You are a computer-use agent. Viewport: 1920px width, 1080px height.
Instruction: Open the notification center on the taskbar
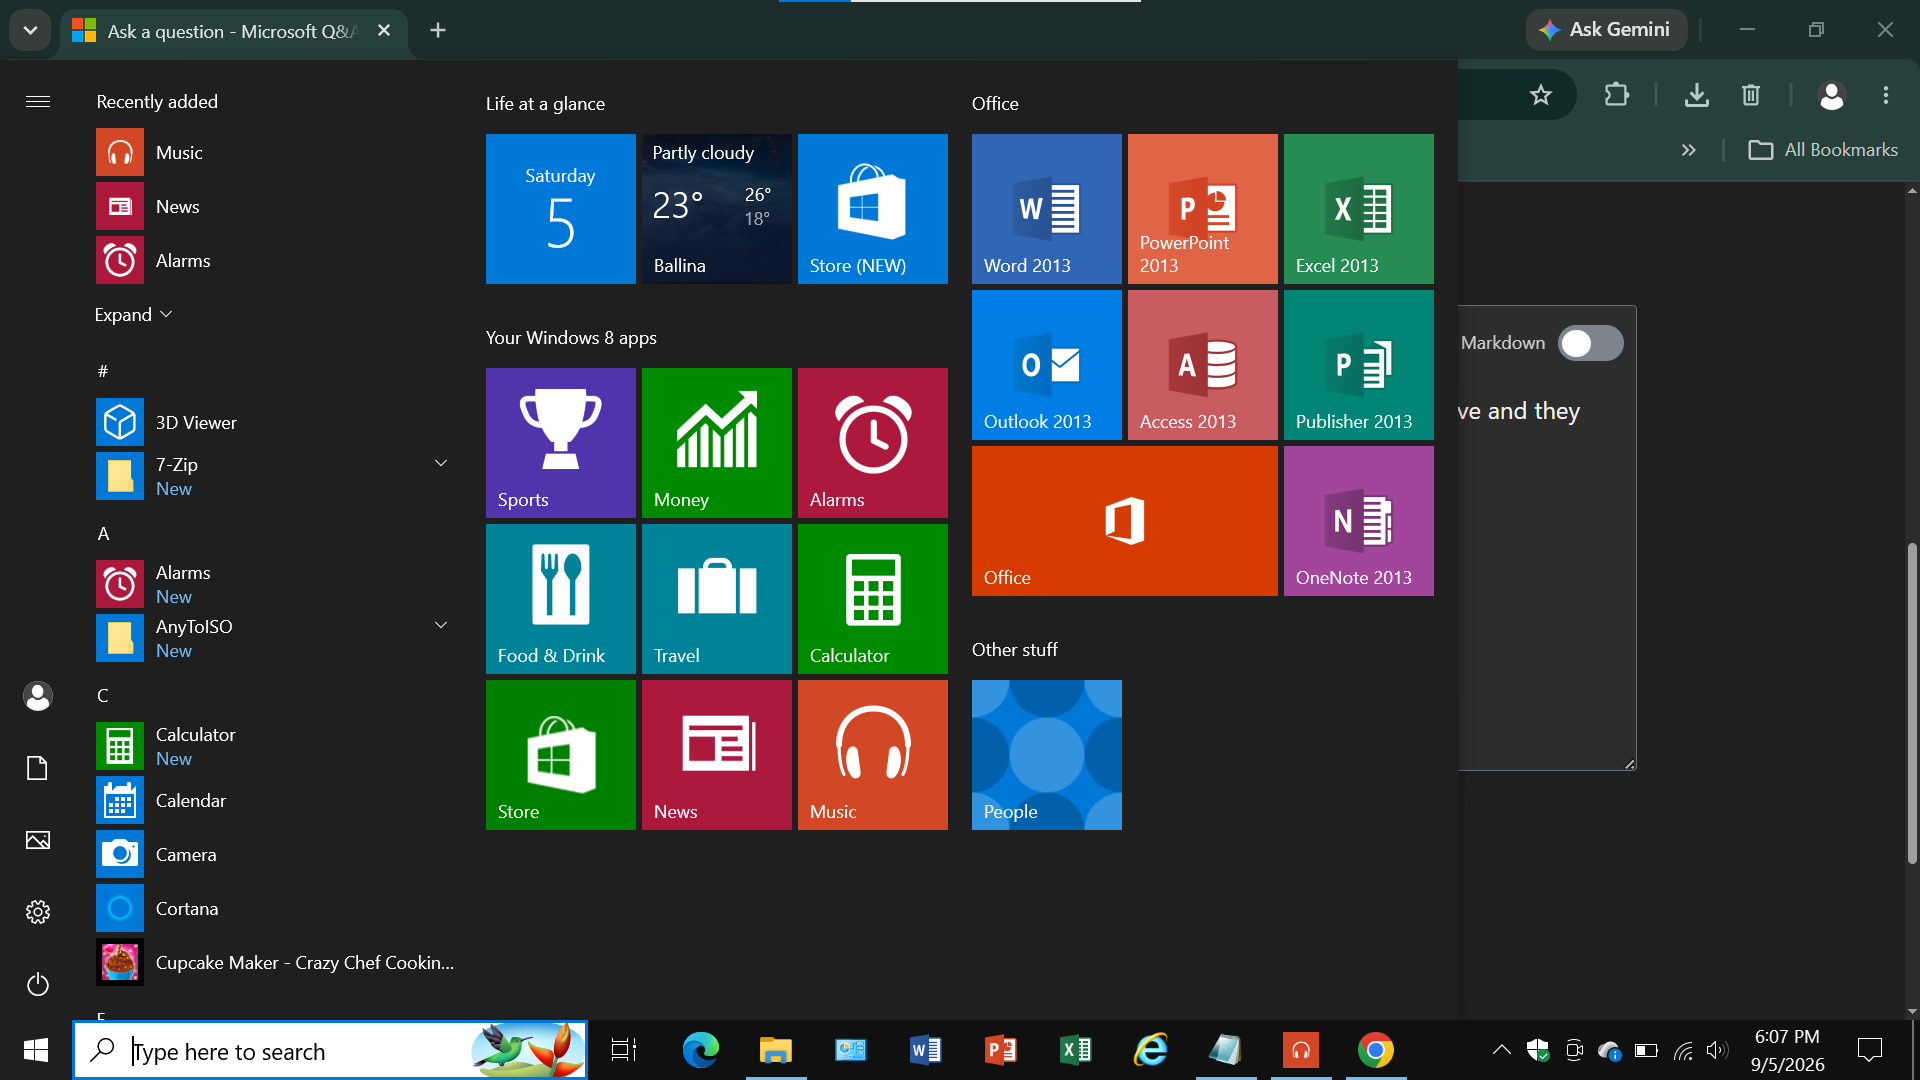click(1869, 1050)
